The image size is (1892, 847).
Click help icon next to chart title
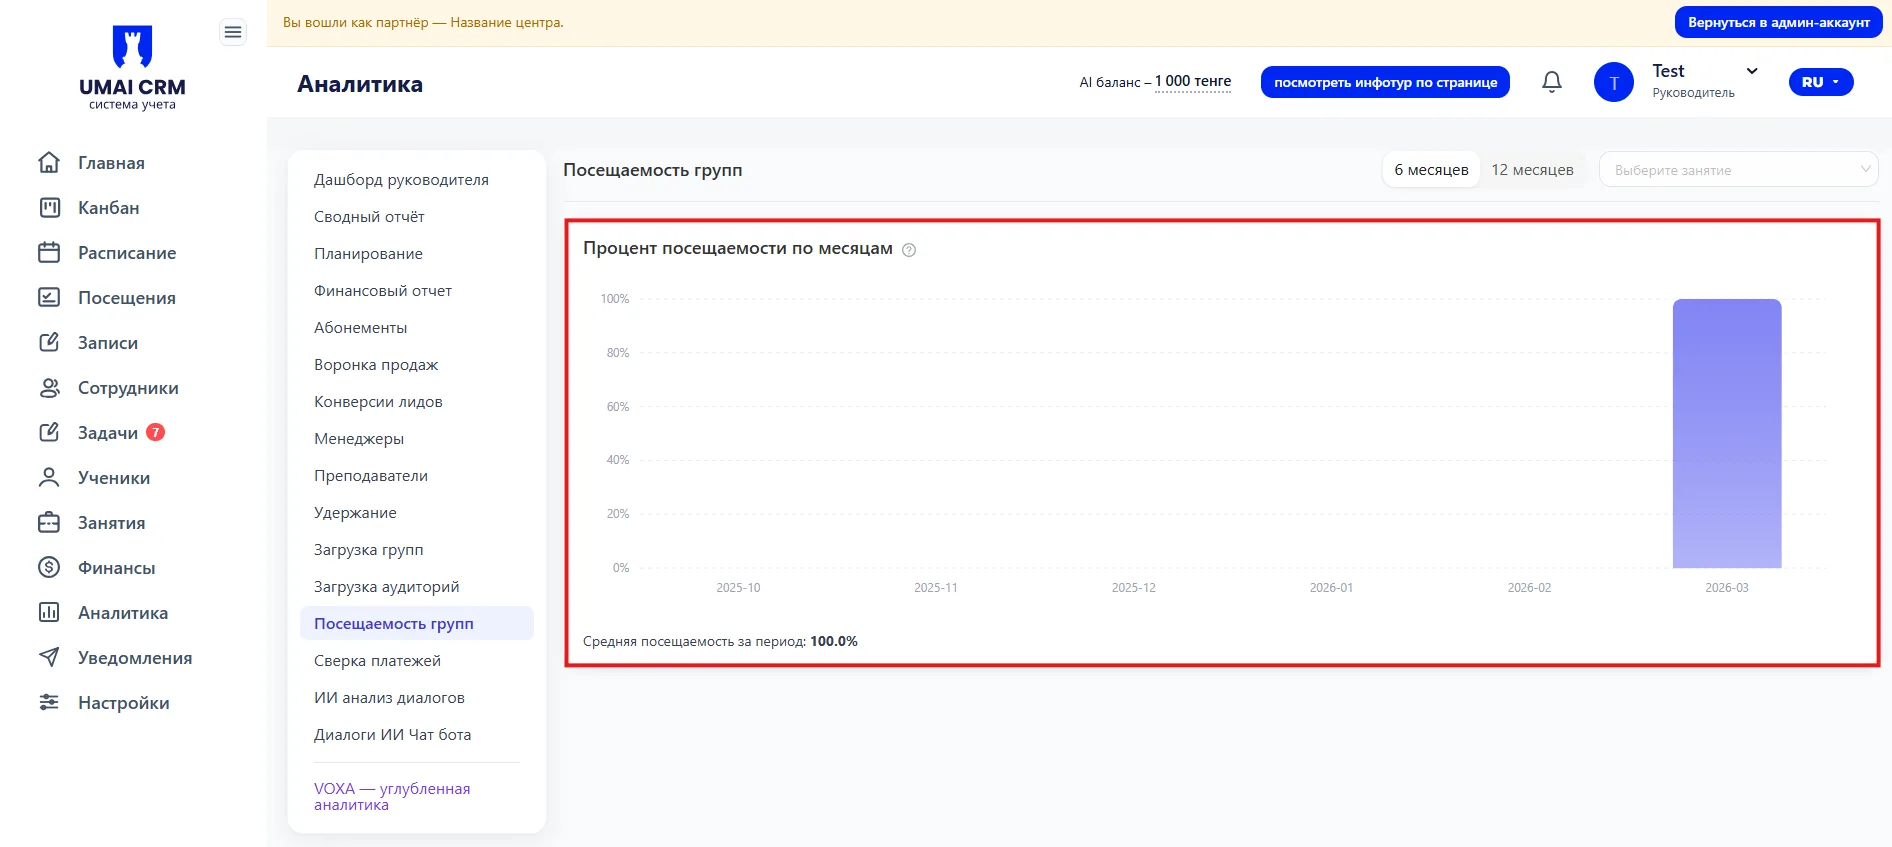(x=909, y=250)
